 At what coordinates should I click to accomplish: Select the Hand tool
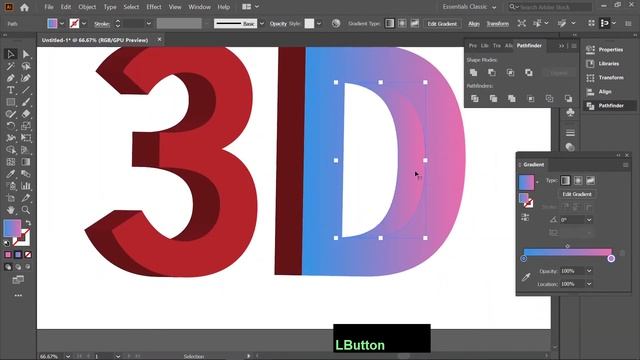(x=11, y=210)
